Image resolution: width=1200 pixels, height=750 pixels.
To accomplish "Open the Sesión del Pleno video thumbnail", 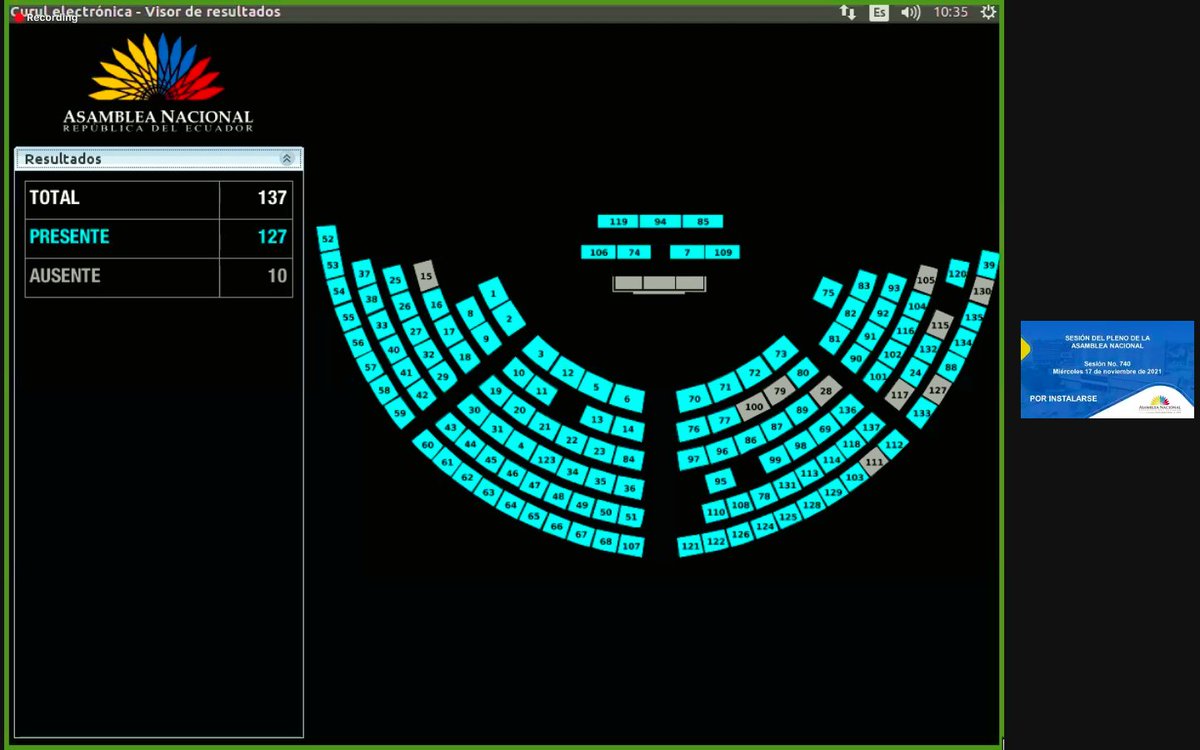I will coord(1107,369).
